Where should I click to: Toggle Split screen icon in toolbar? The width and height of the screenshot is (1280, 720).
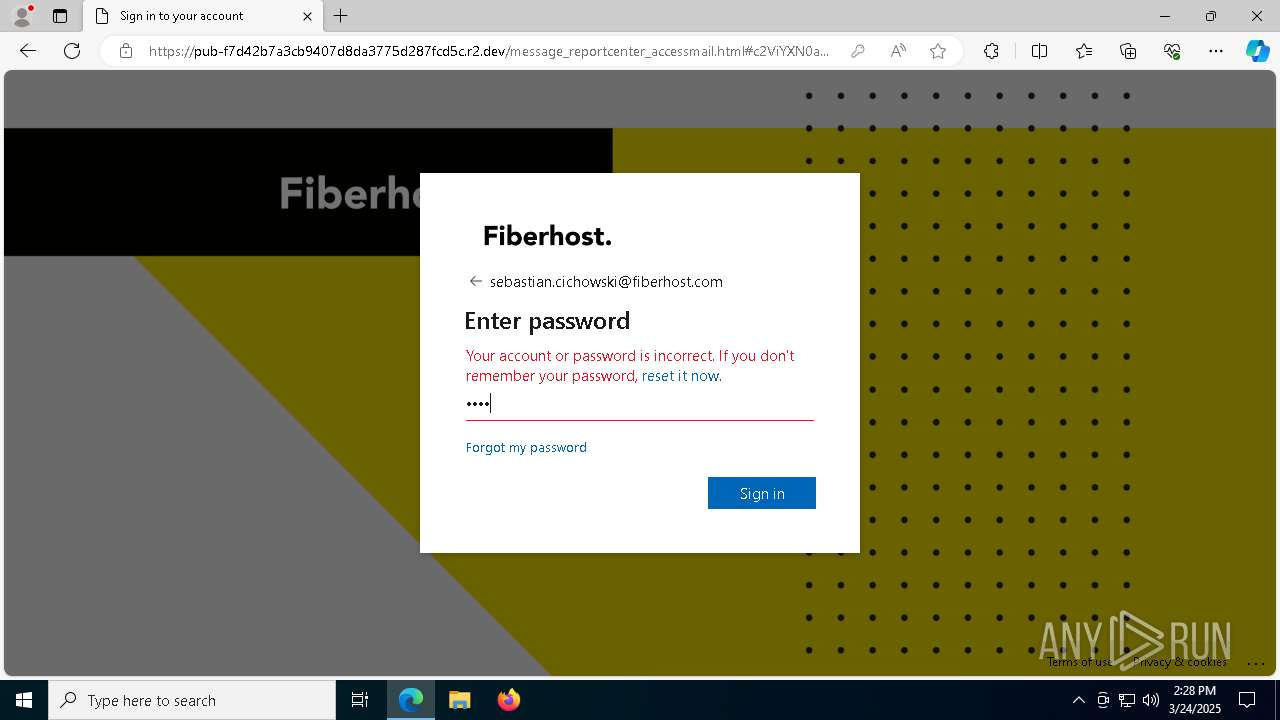1039,51
